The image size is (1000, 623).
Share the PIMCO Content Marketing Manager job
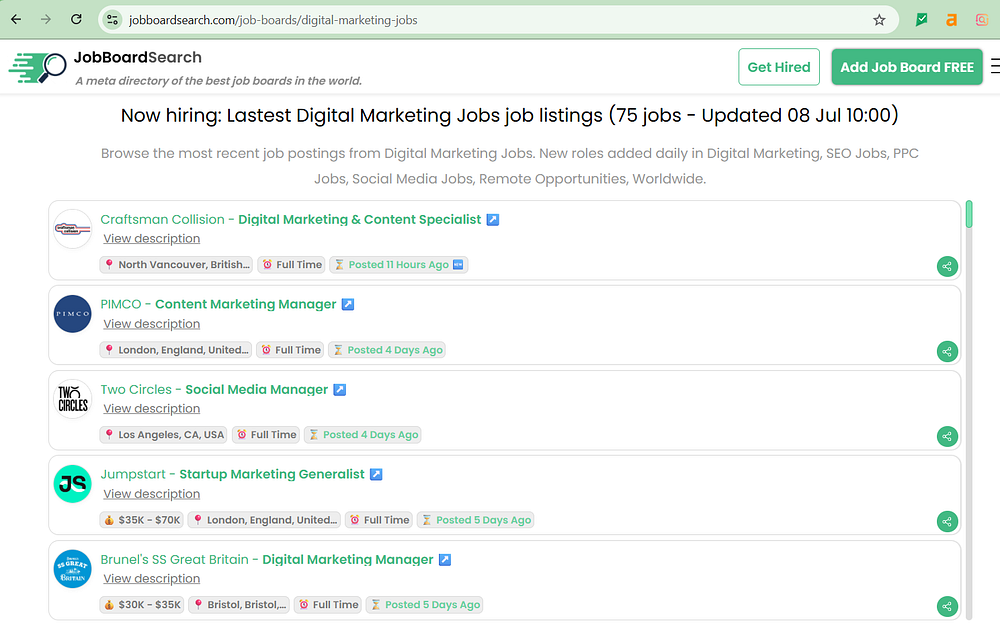coord(947,351)
